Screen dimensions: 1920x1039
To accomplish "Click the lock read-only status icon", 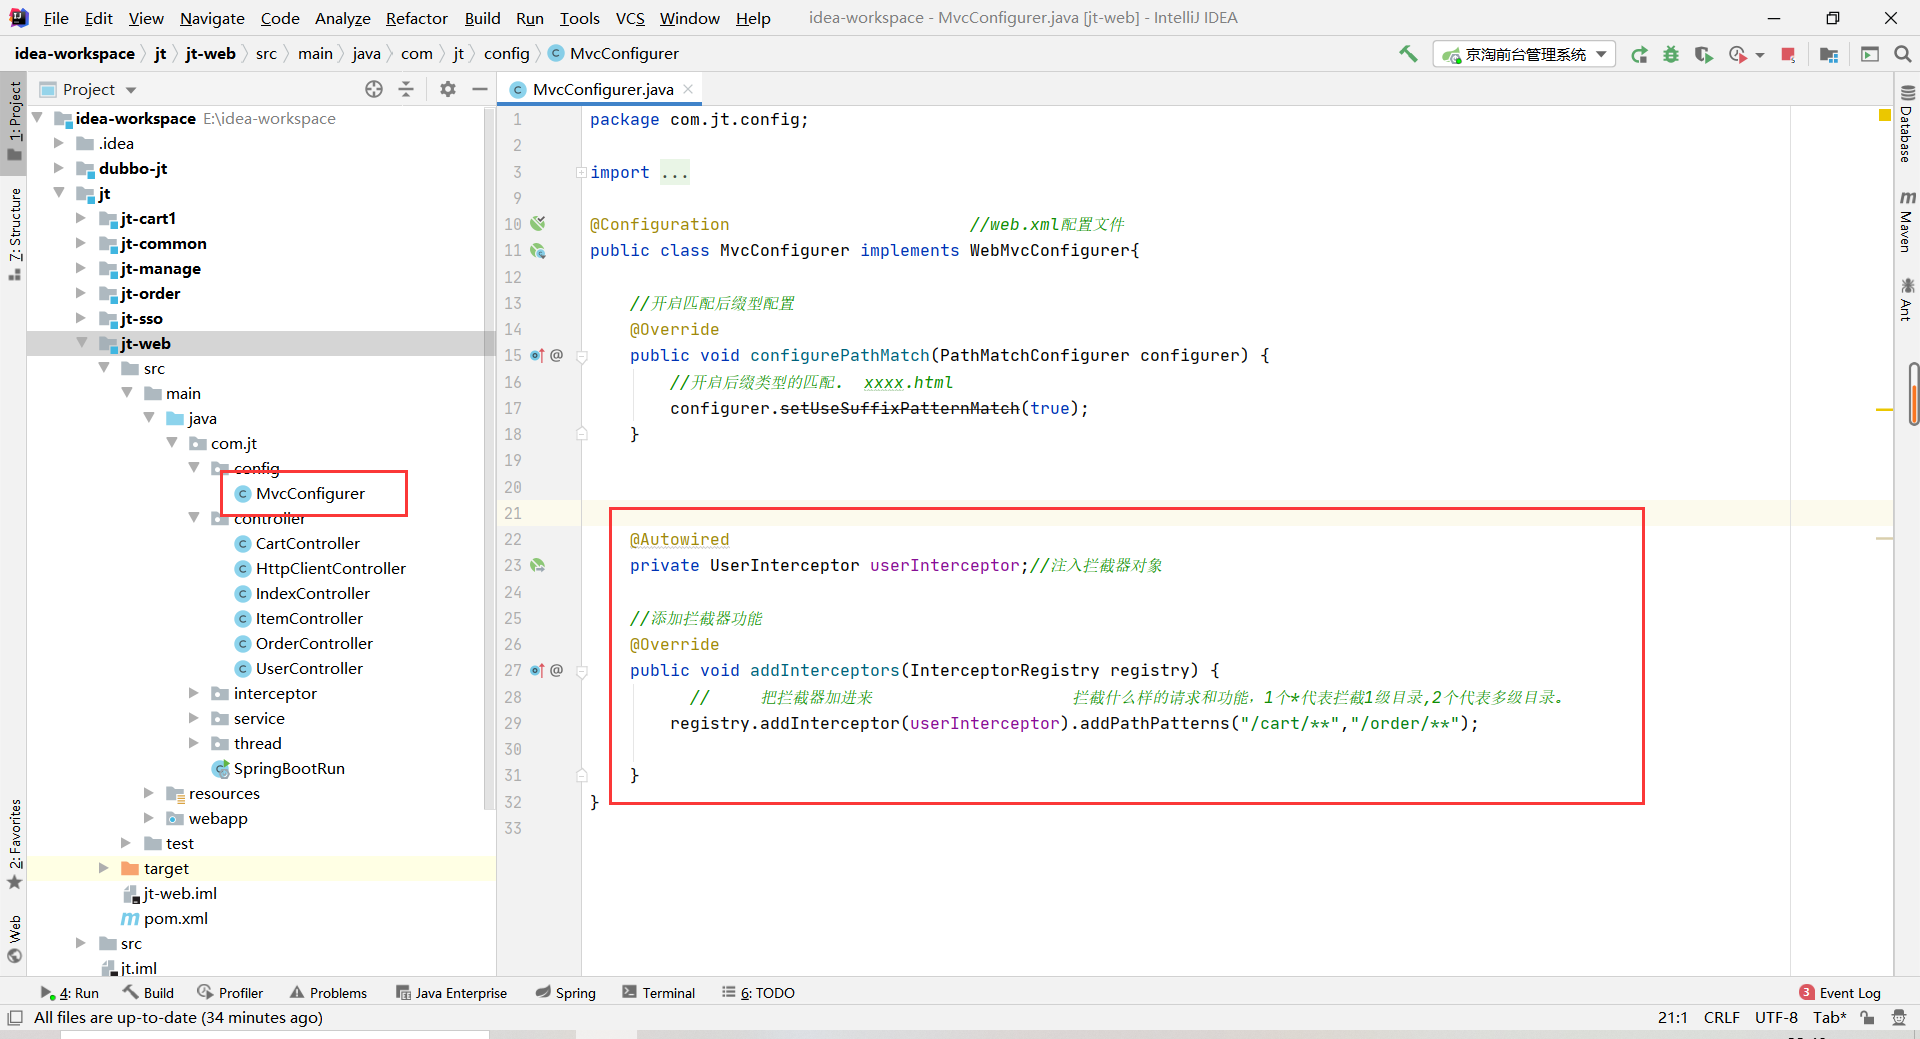I will (x=1867, y=1017).
